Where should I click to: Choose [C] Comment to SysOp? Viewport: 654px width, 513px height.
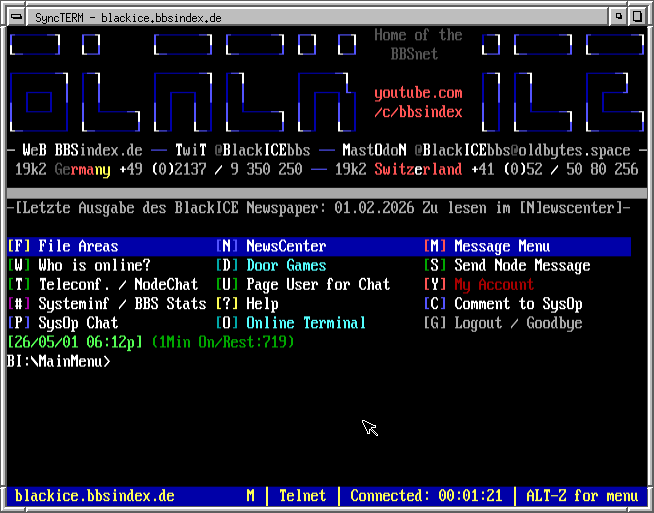[x=503, y=304]
